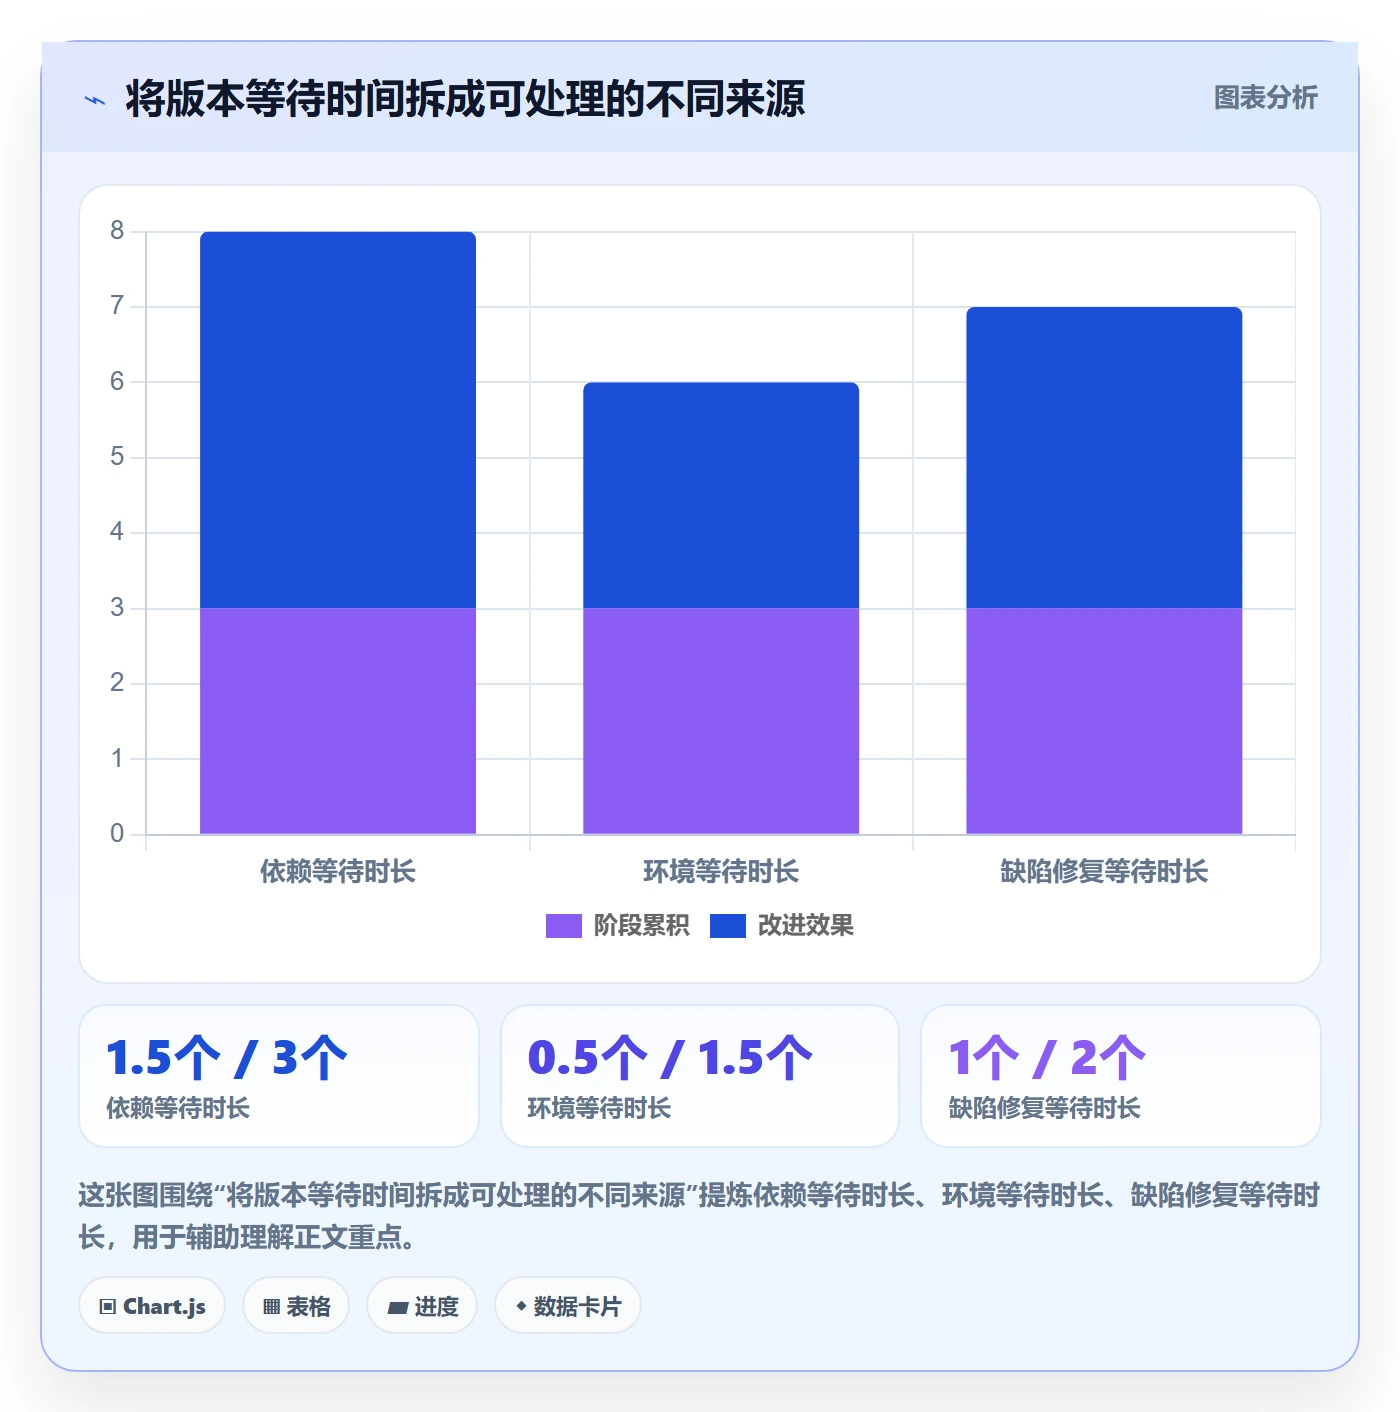Click the grid icon in 表格 tag
Screen dimensions: 1400x1412
click(271, 1307)
